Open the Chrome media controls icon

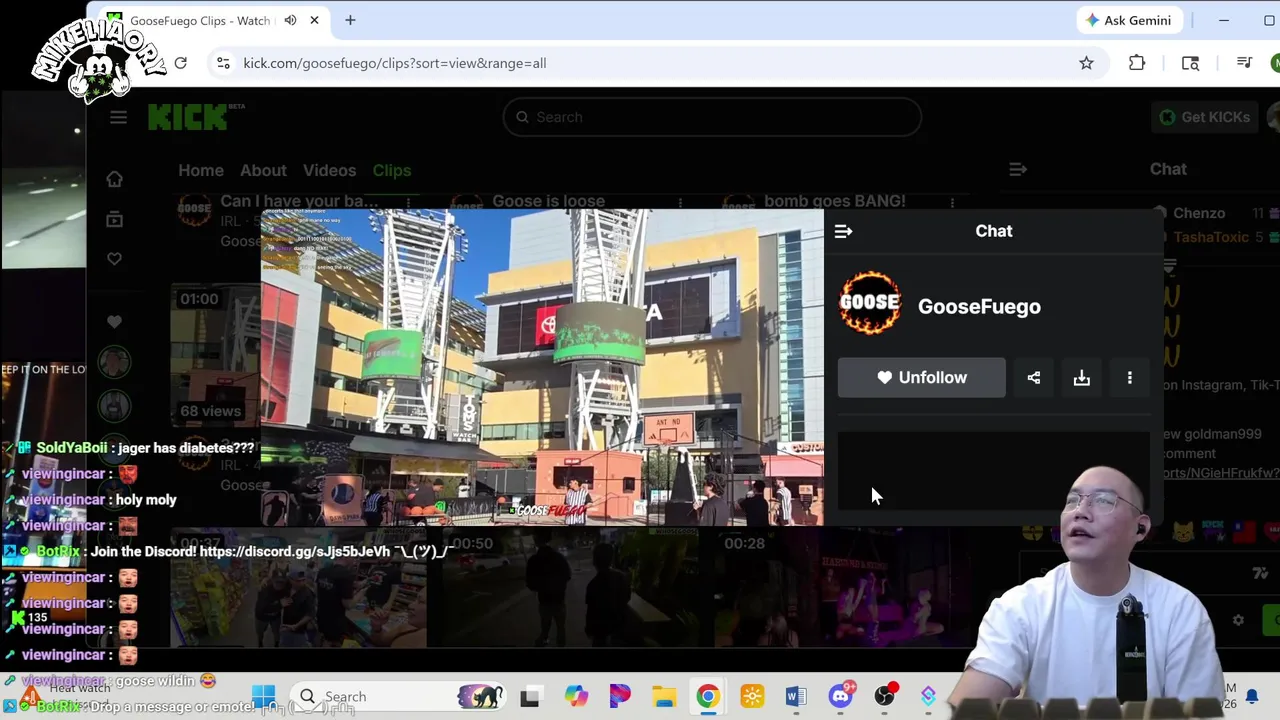1244,63
